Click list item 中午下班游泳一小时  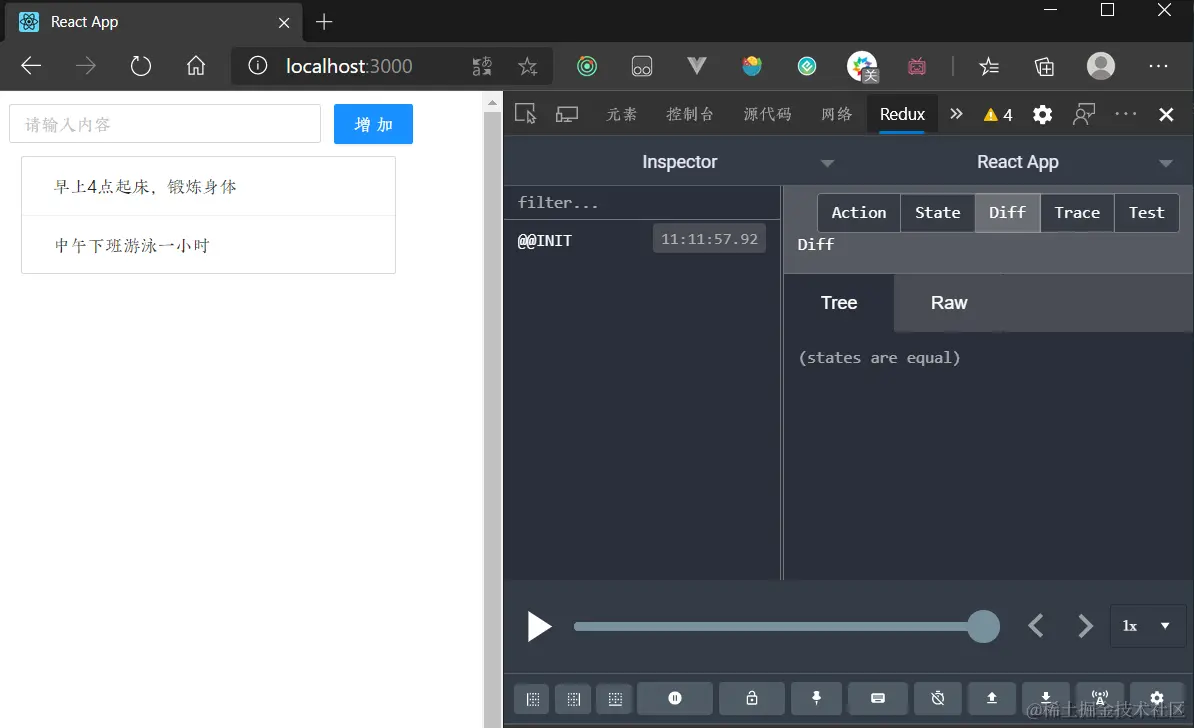pyautogui.click(x=209, y=245)
